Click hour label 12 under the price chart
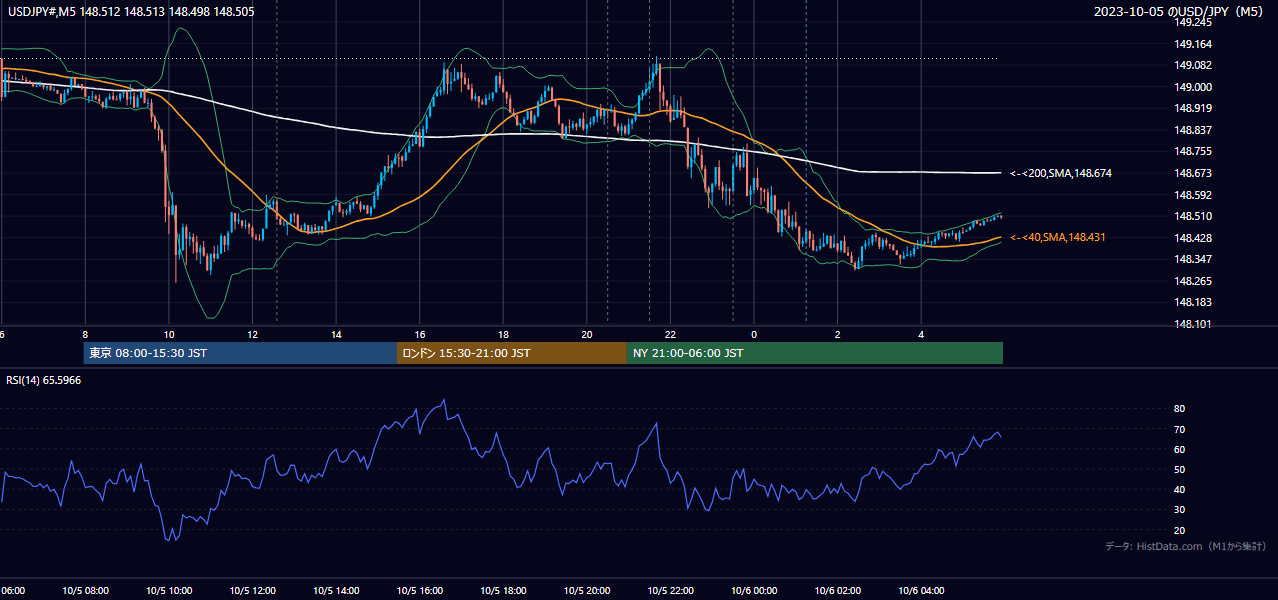The image size is (1278, 600). tap(252, 334)
